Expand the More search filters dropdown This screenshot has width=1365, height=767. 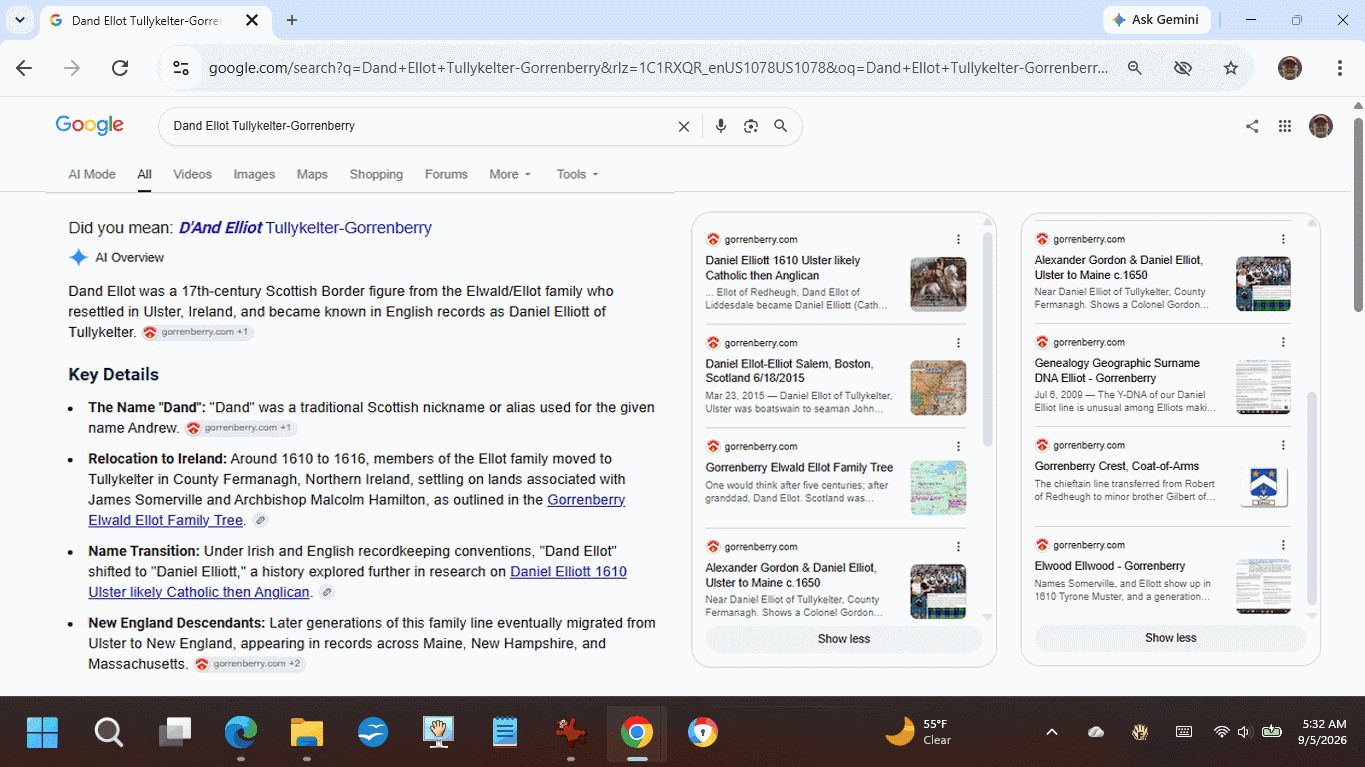(510, 174)
